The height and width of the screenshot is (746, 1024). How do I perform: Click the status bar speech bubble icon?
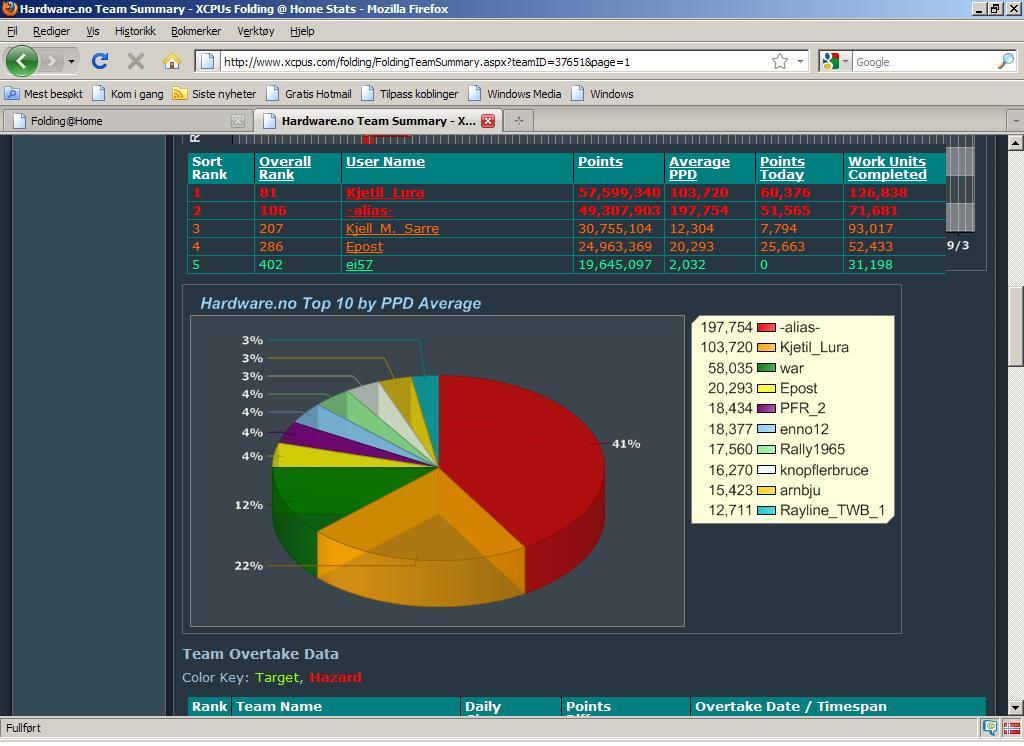pos(990,728)
